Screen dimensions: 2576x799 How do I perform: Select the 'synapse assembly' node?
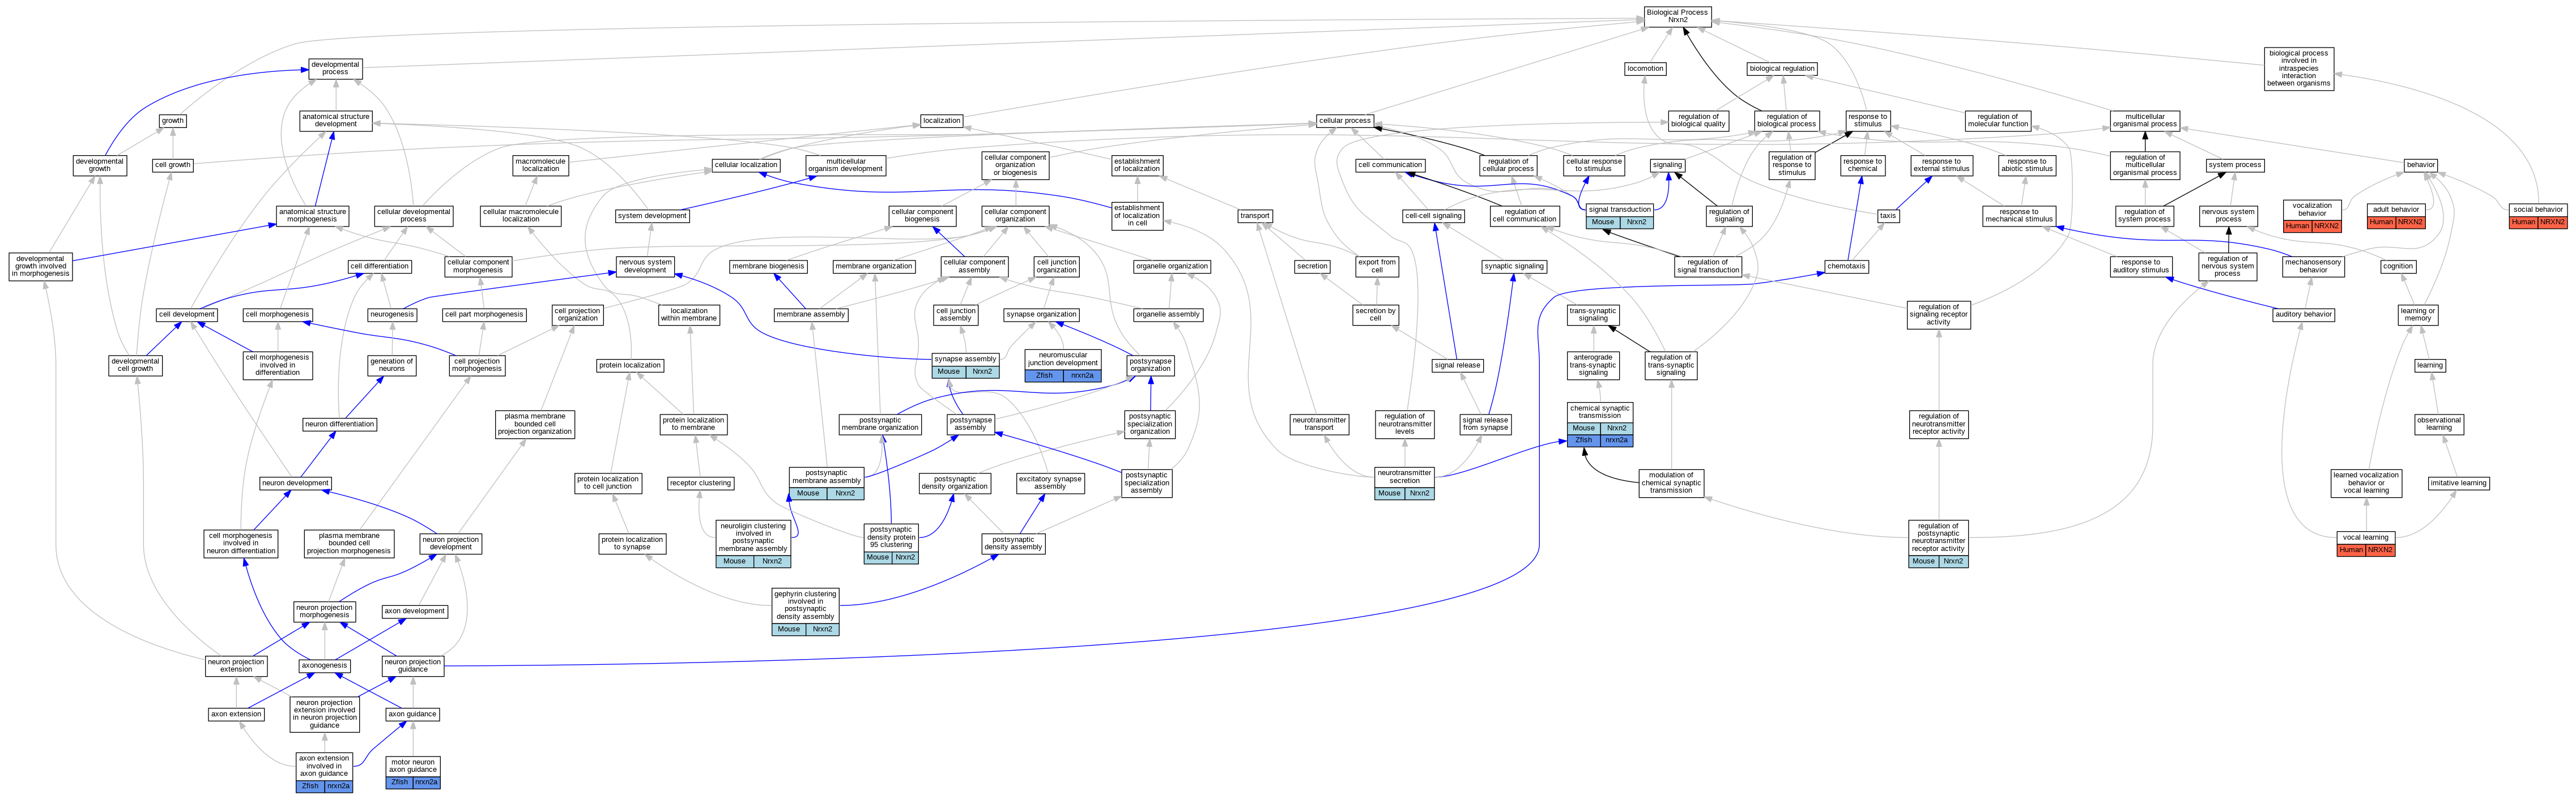[x=965, y=365]
